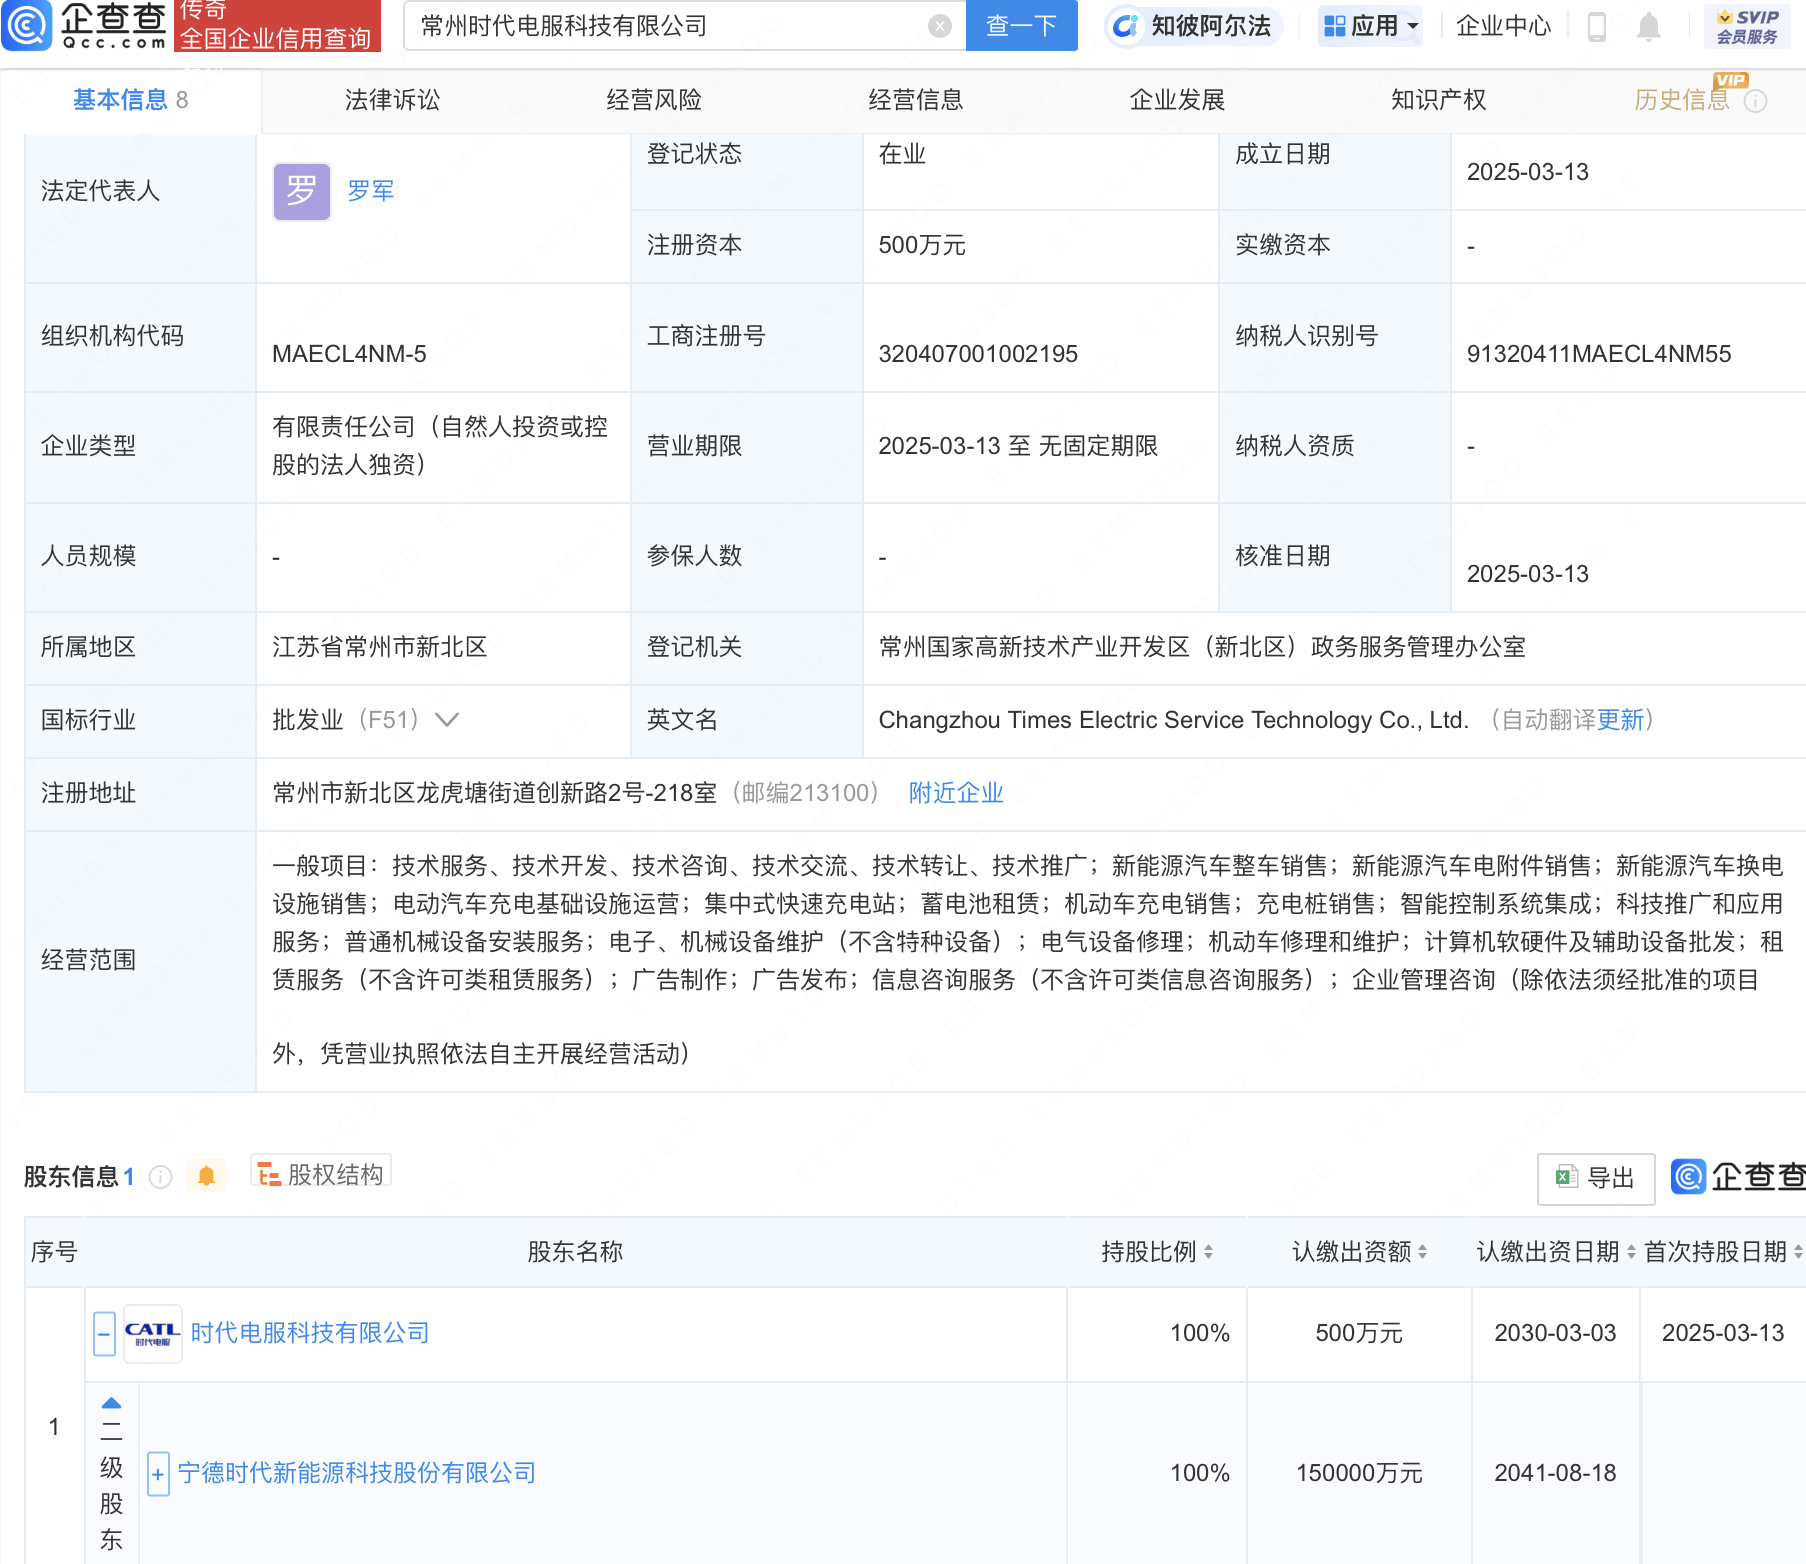The width and height of the screenshot is (1806, 1564).
Task: Click registration number 320407001002195
Action: coord(978,354)
